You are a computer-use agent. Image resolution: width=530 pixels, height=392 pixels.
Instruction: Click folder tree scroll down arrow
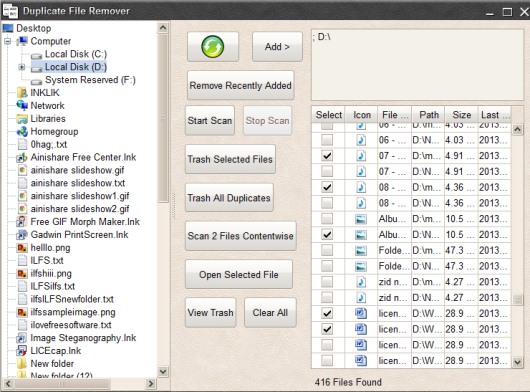[x=163, y=372]
